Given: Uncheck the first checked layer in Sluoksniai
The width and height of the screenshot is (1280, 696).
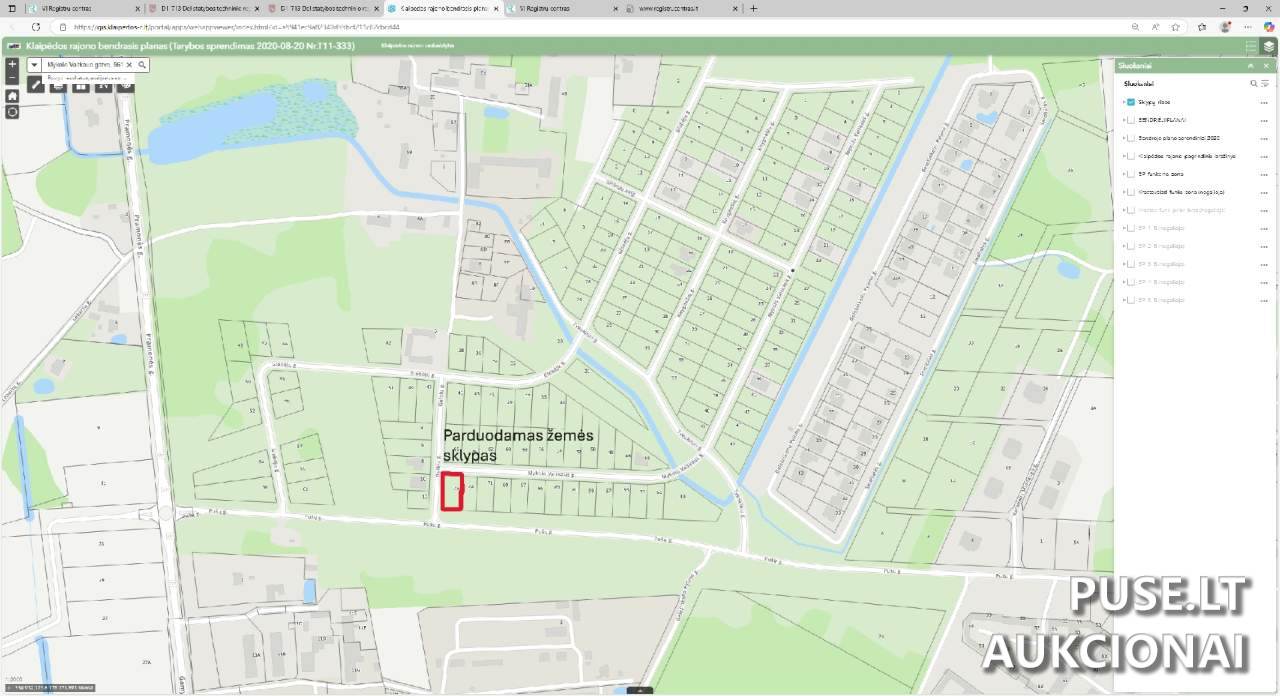Looking at the screenshot, I should pos(1131,102).
